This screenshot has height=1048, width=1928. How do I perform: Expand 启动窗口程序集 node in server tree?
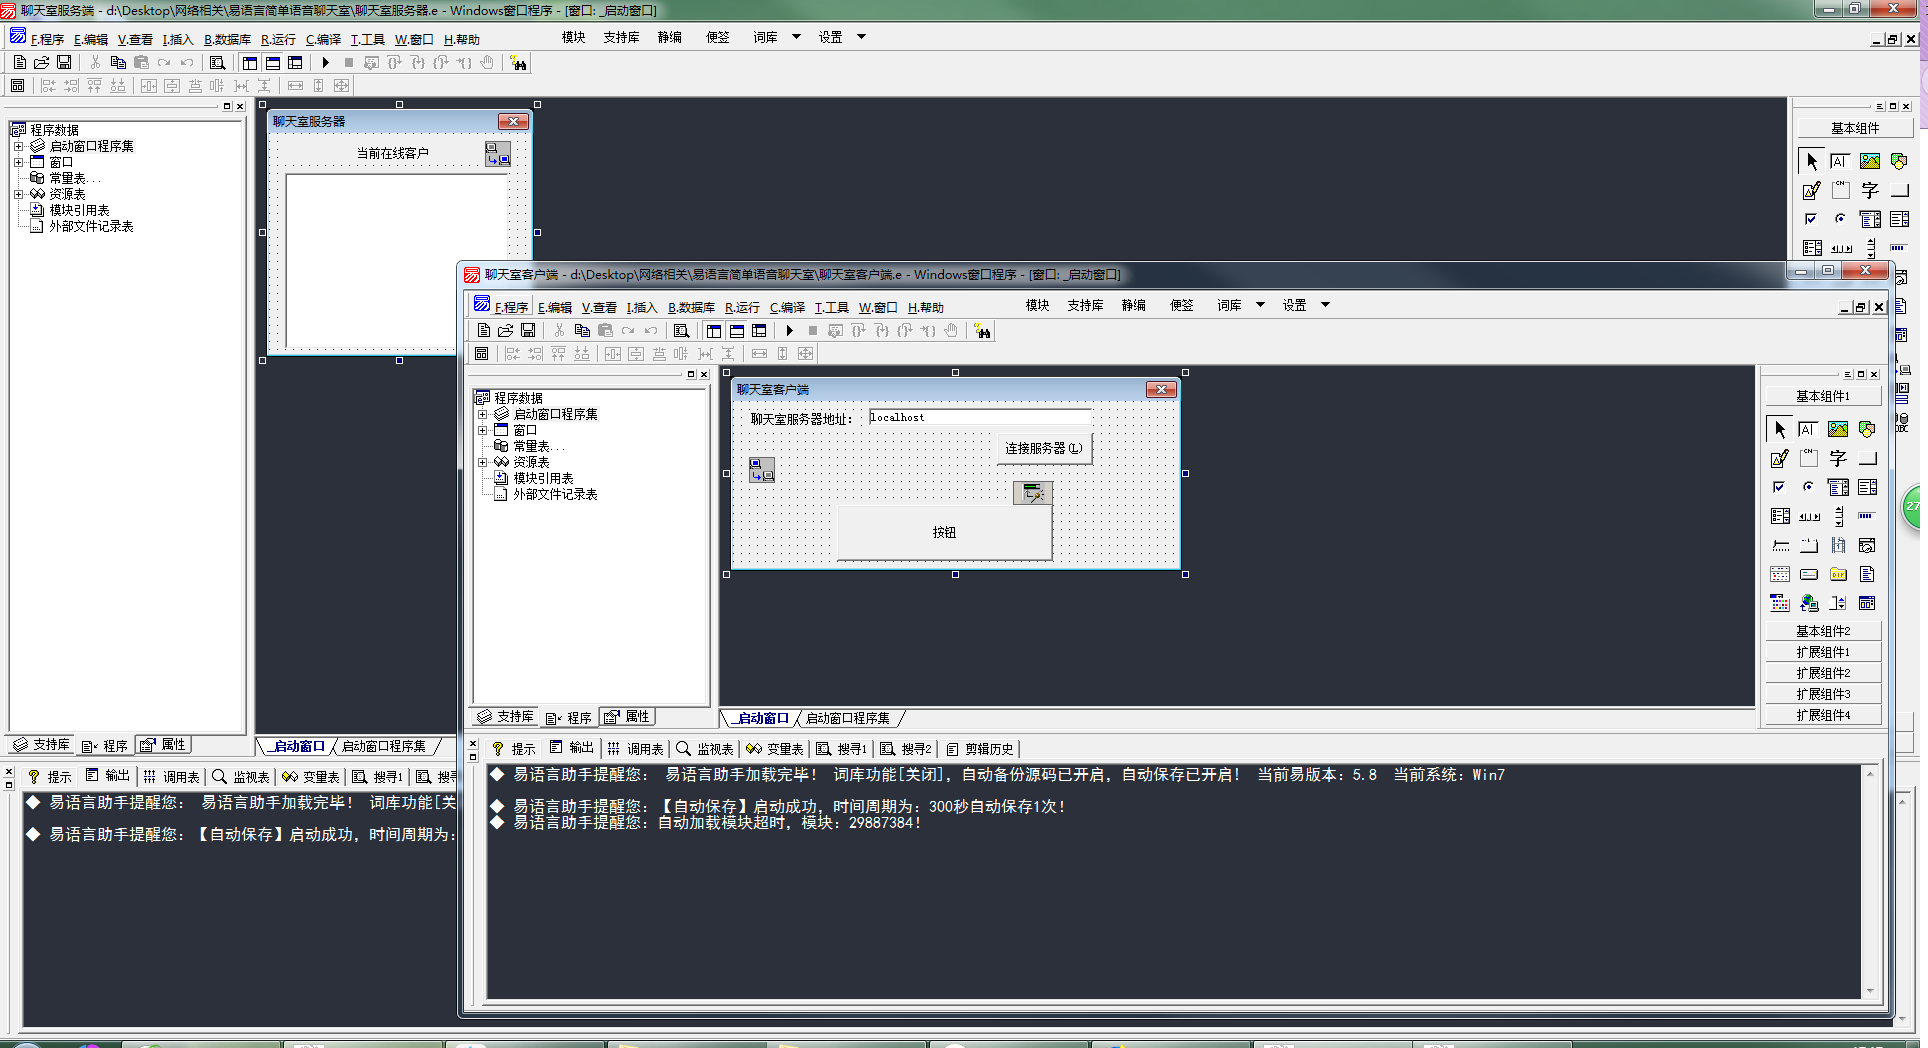tap(18, 146)
